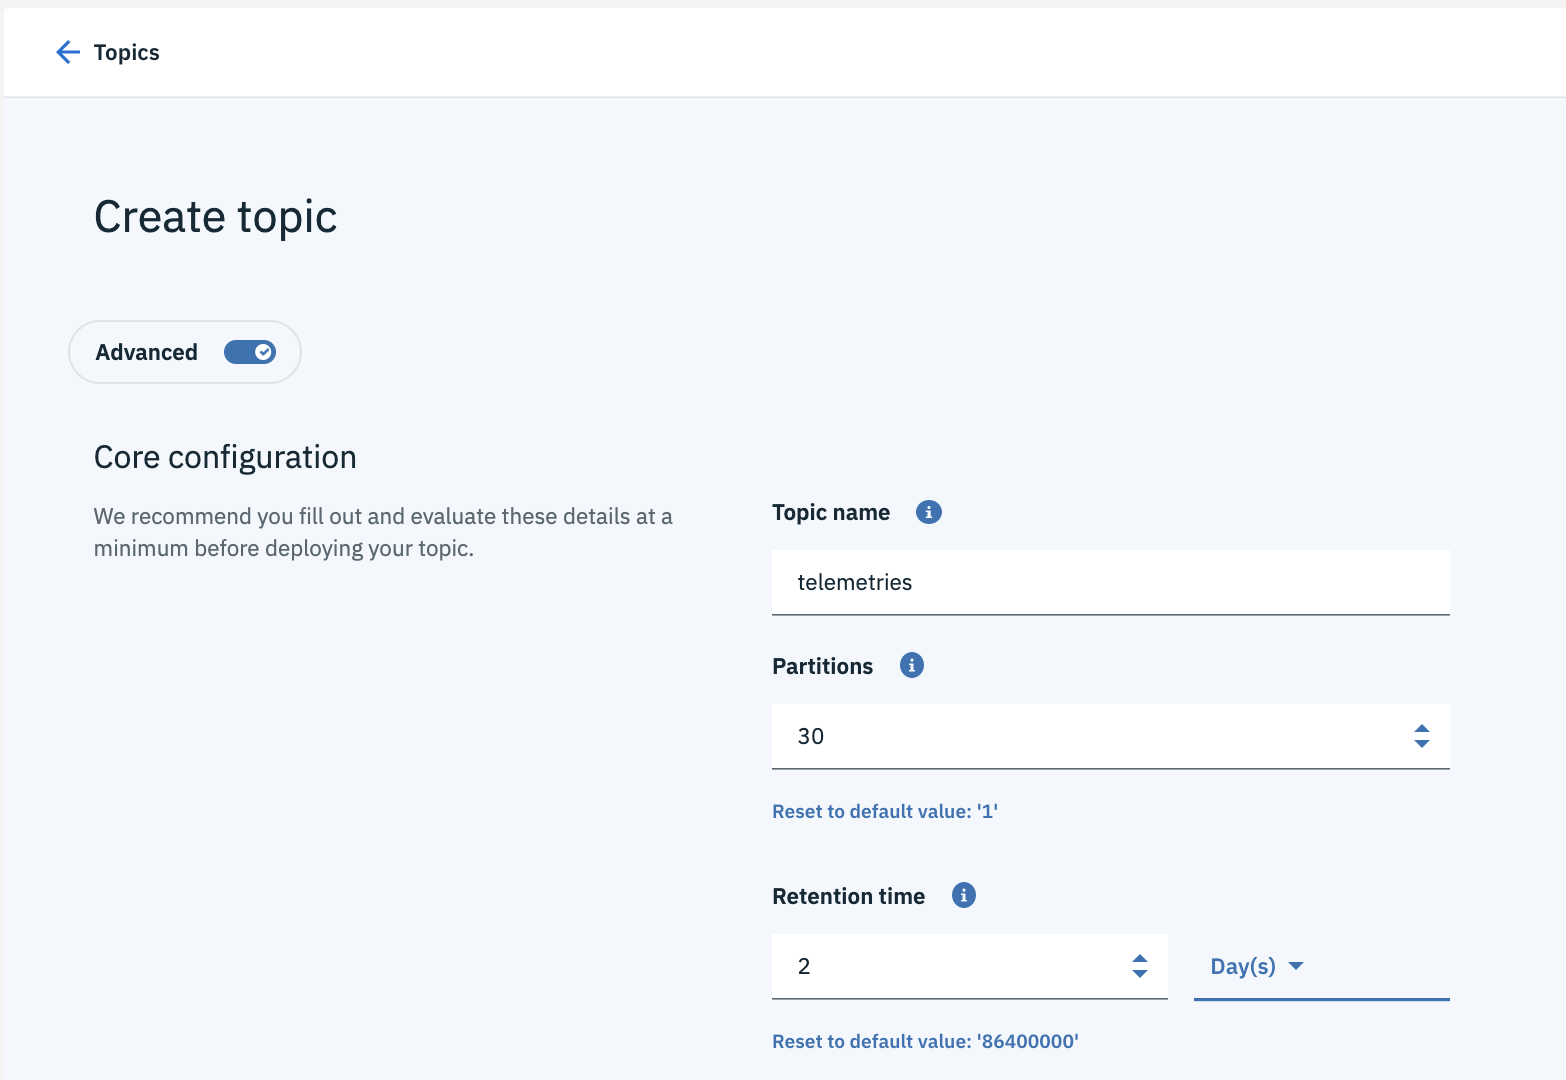The image size is (1566, 1080).
Task: Click the Retention time label
Action: 848,896
